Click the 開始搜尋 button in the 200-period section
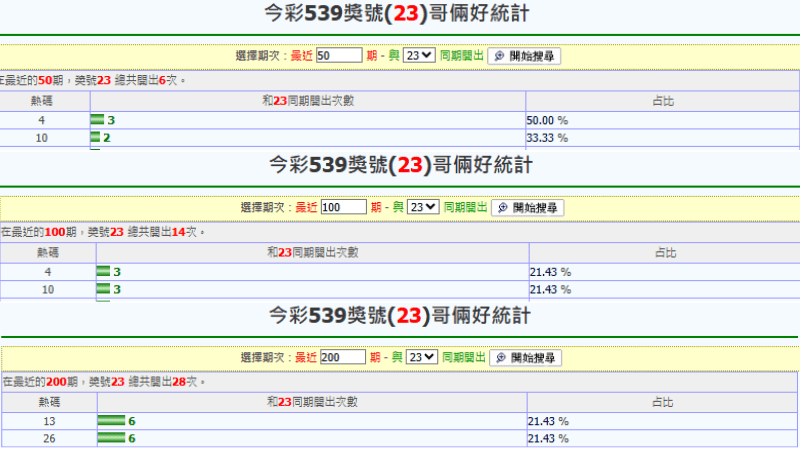This screenshot has height=450, width=800. (x=526, y=358)
